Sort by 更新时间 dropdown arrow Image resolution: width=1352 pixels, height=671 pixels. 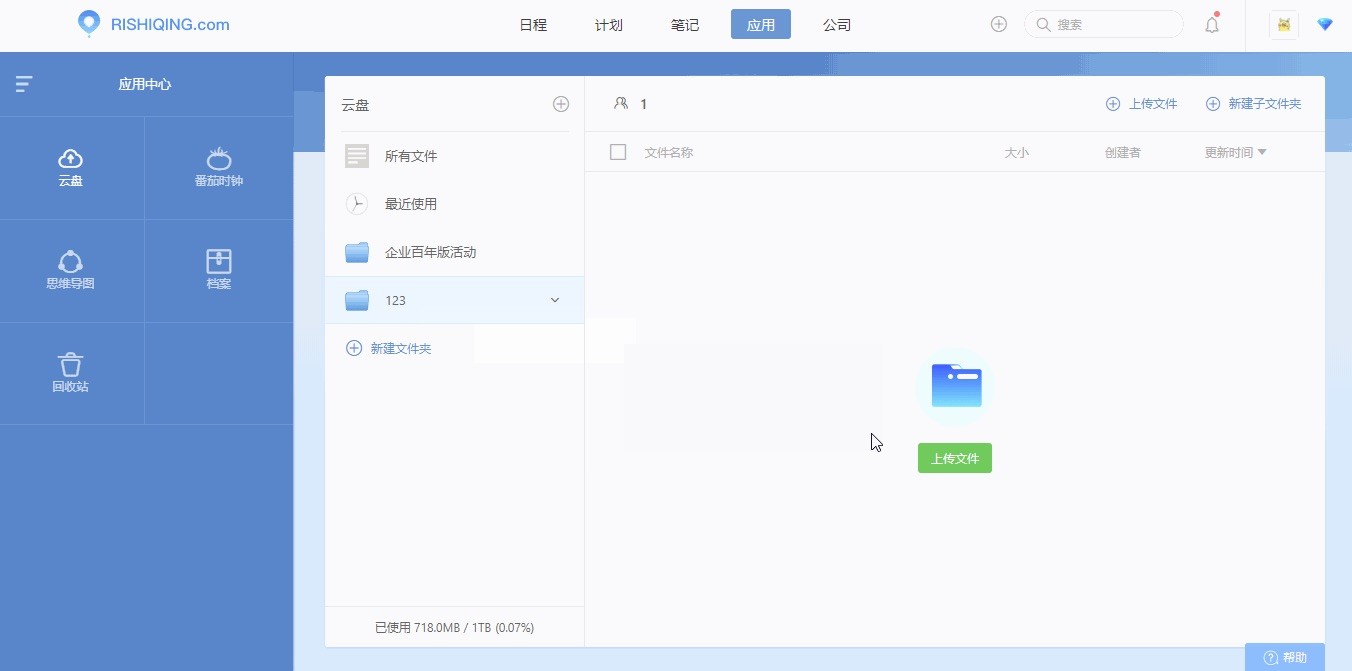click(x=1262, y=153)
